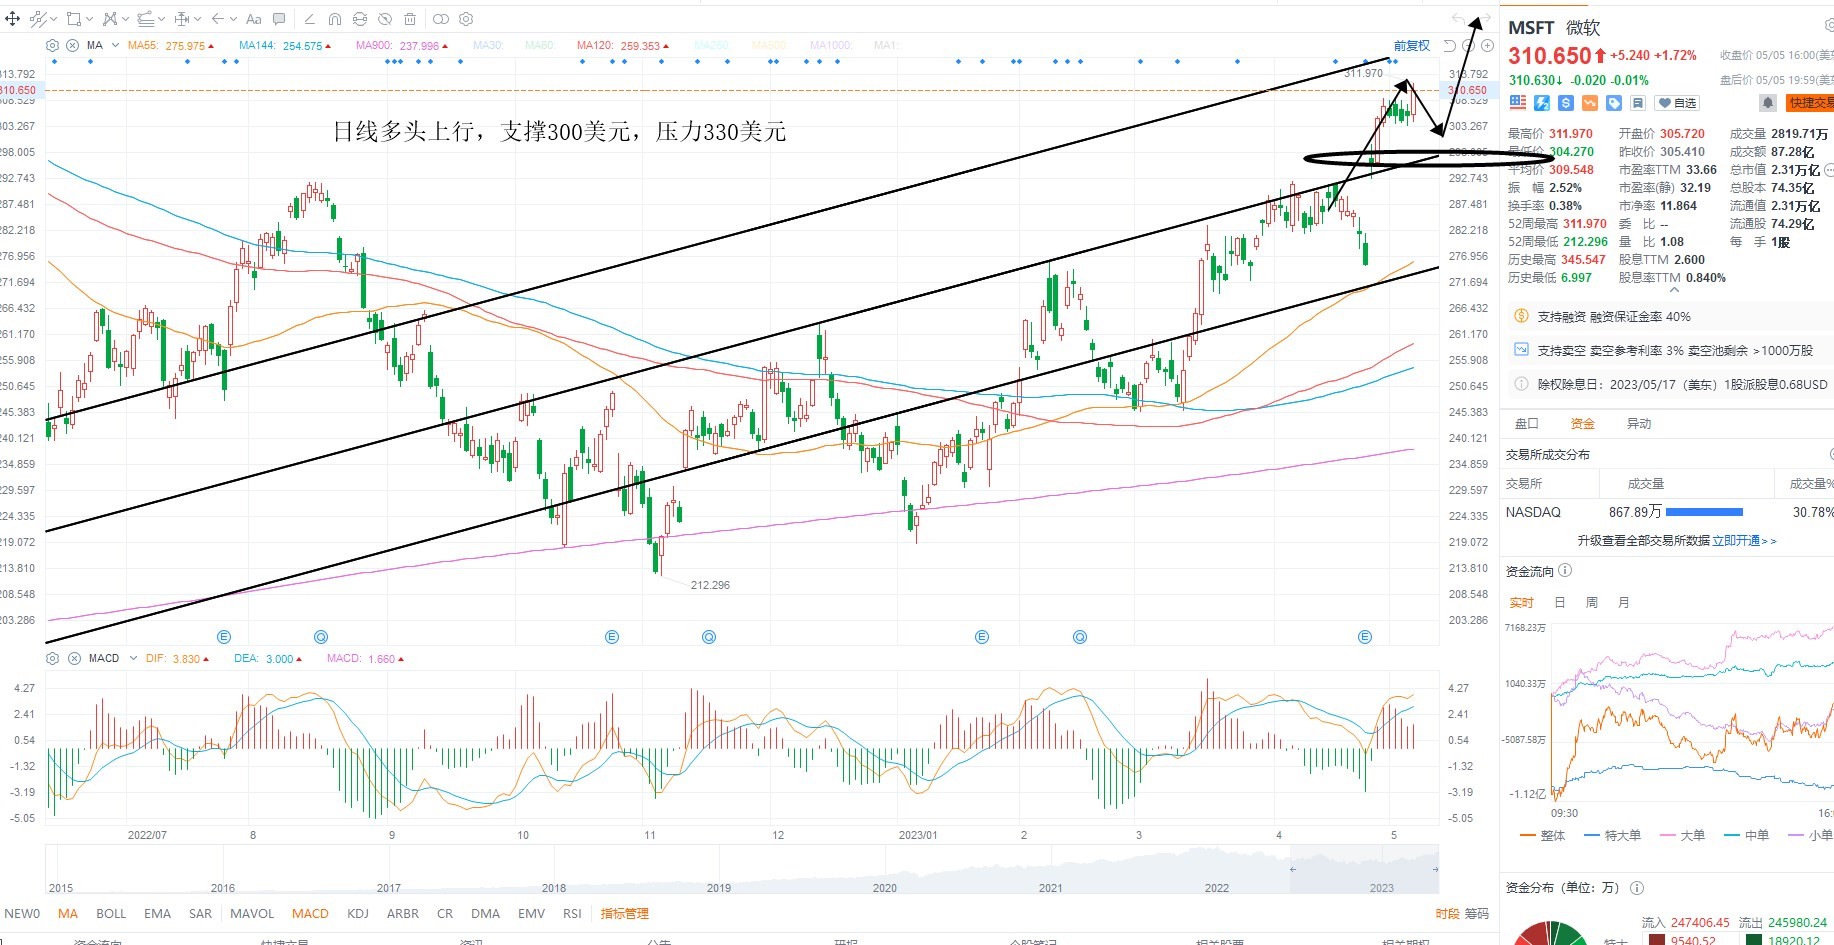
Task: Select the crosshair move cursor tool
Action: 13,19
